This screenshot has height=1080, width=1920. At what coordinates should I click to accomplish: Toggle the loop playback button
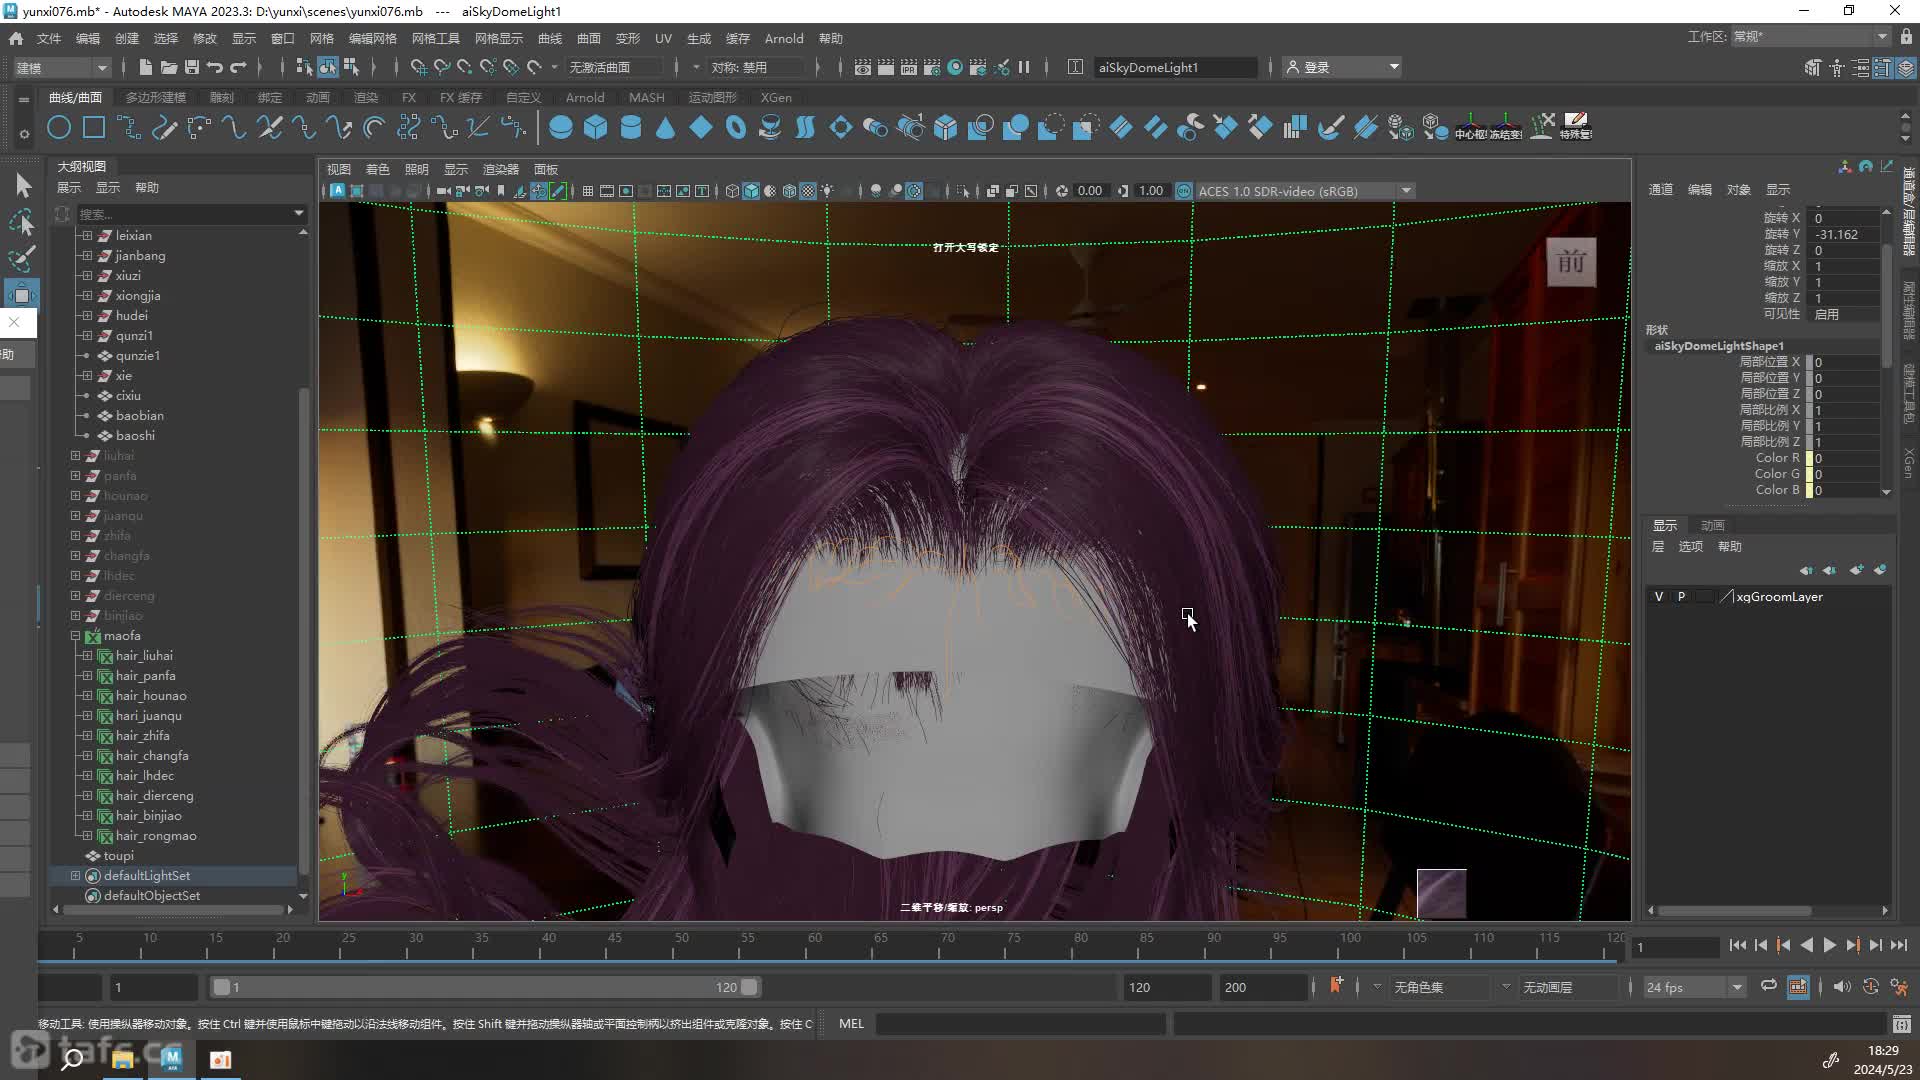pos(1769,986)
